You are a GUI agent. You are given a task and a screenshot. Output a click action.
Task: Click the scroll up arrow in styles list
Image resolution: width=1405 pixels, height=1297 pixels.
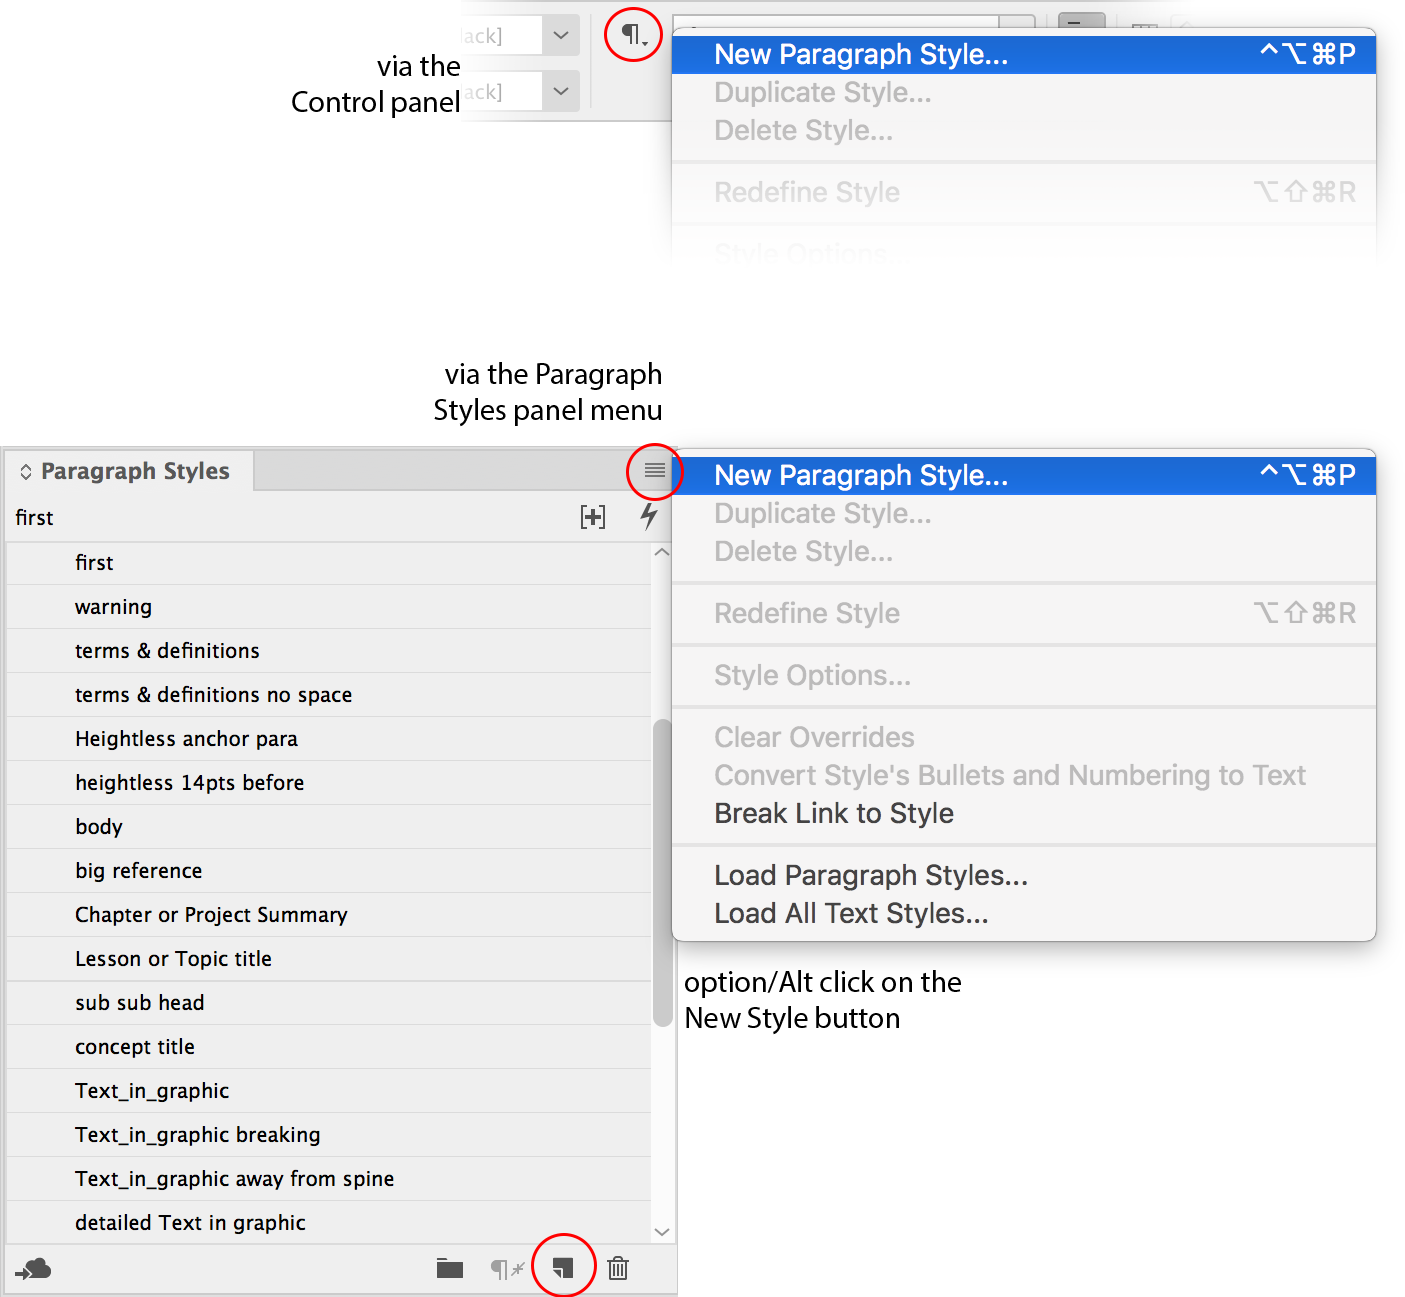point(661,553)
